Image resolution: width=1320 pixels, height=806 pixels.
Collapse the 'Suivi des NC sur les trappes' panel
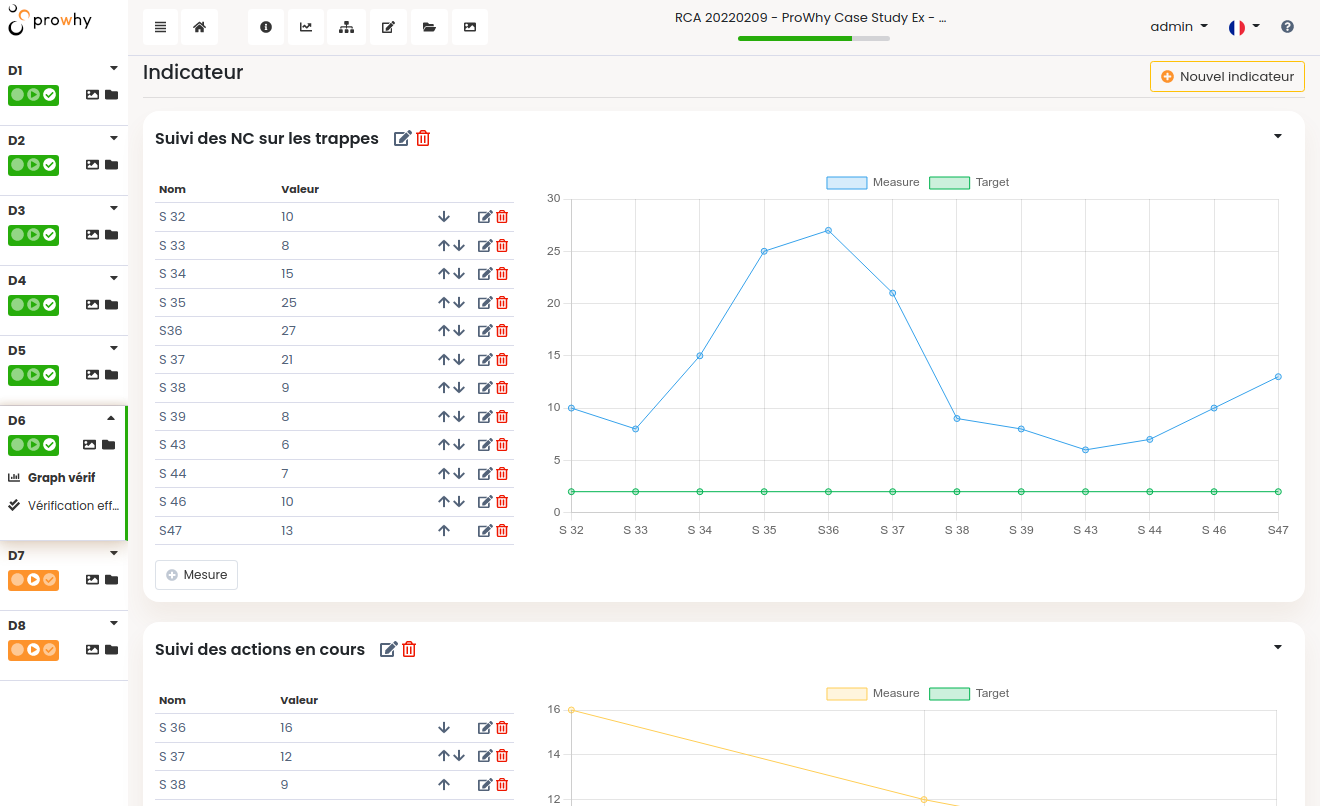tap(1278, 137)
